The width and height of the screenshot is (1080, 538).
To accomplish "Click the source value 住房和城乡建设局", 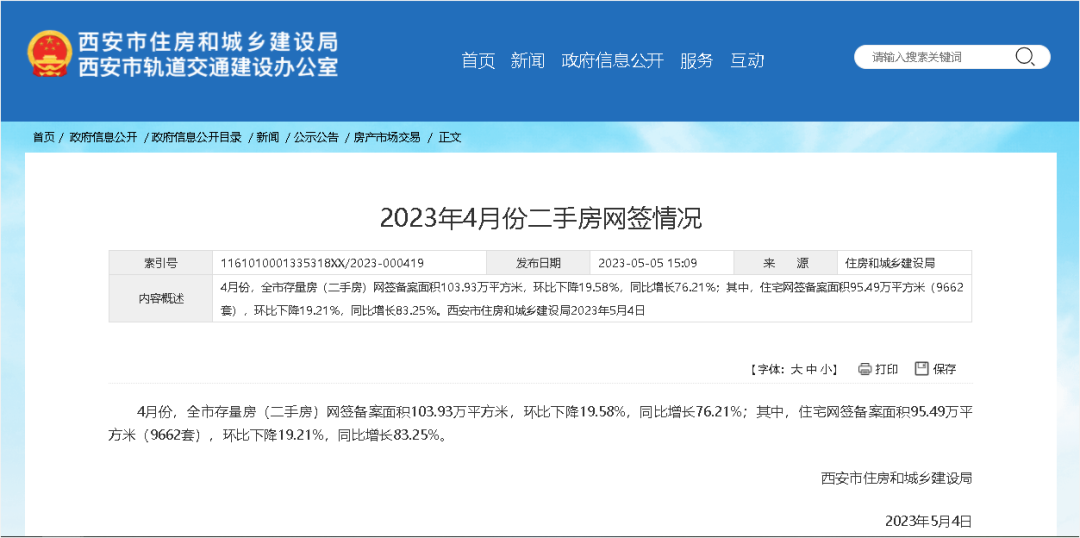I will coord(890,263).
